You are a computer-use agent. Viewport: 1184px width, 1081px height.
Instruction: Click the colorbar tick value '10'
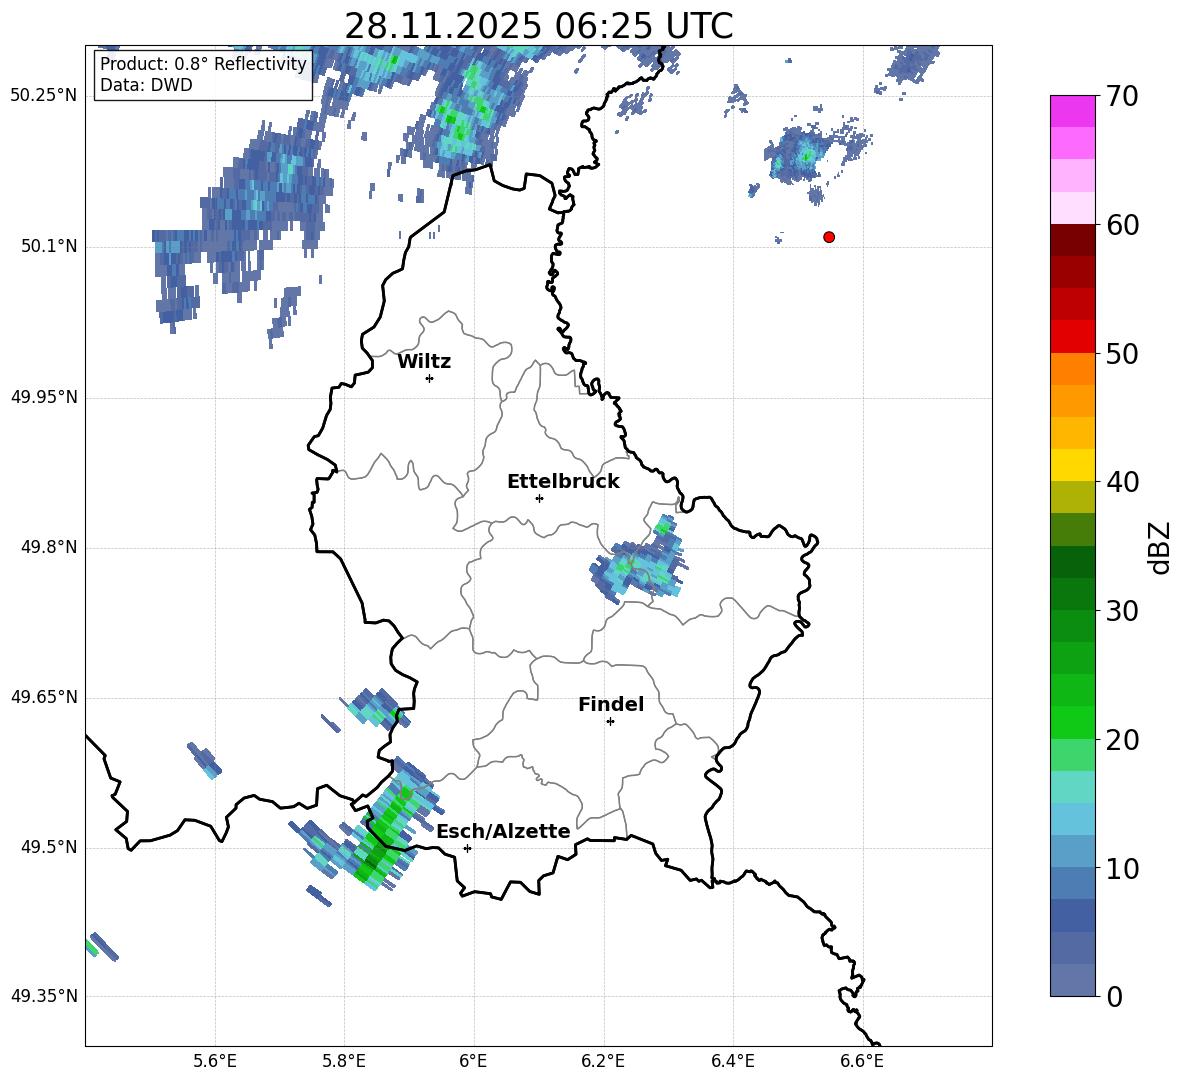pyautogui.click(x=1122, y=868)
